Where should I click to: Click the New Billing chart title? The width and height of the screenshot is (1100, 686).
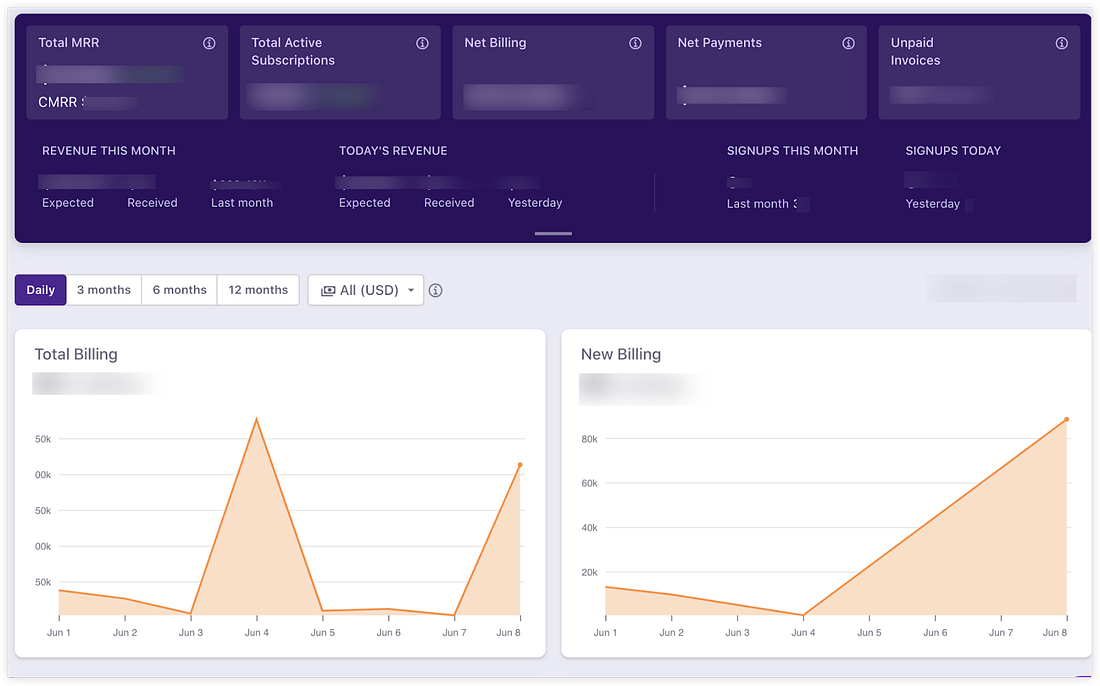621,354
